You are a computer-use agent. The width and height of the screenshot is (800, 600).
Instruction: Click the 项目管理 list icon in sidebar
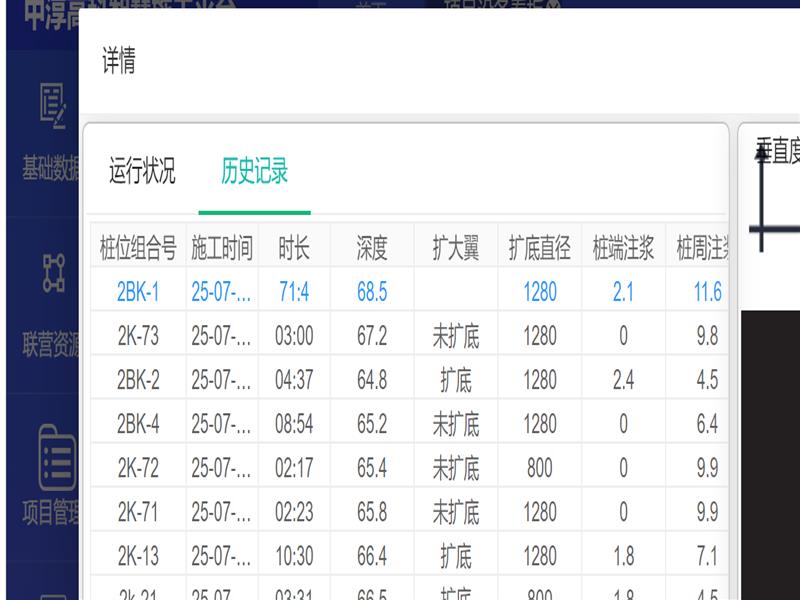(56, 458)
